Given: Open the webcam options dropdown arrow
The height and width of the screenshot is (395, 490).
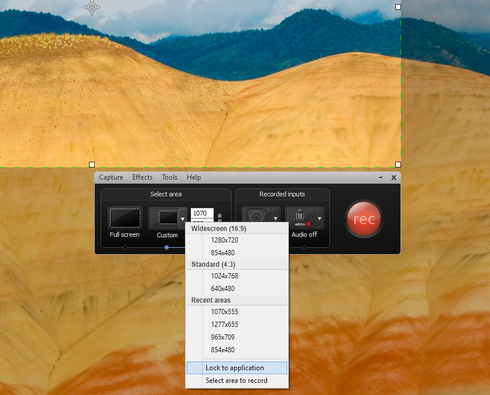Looking at the screenshot, I should coord(276,218).
